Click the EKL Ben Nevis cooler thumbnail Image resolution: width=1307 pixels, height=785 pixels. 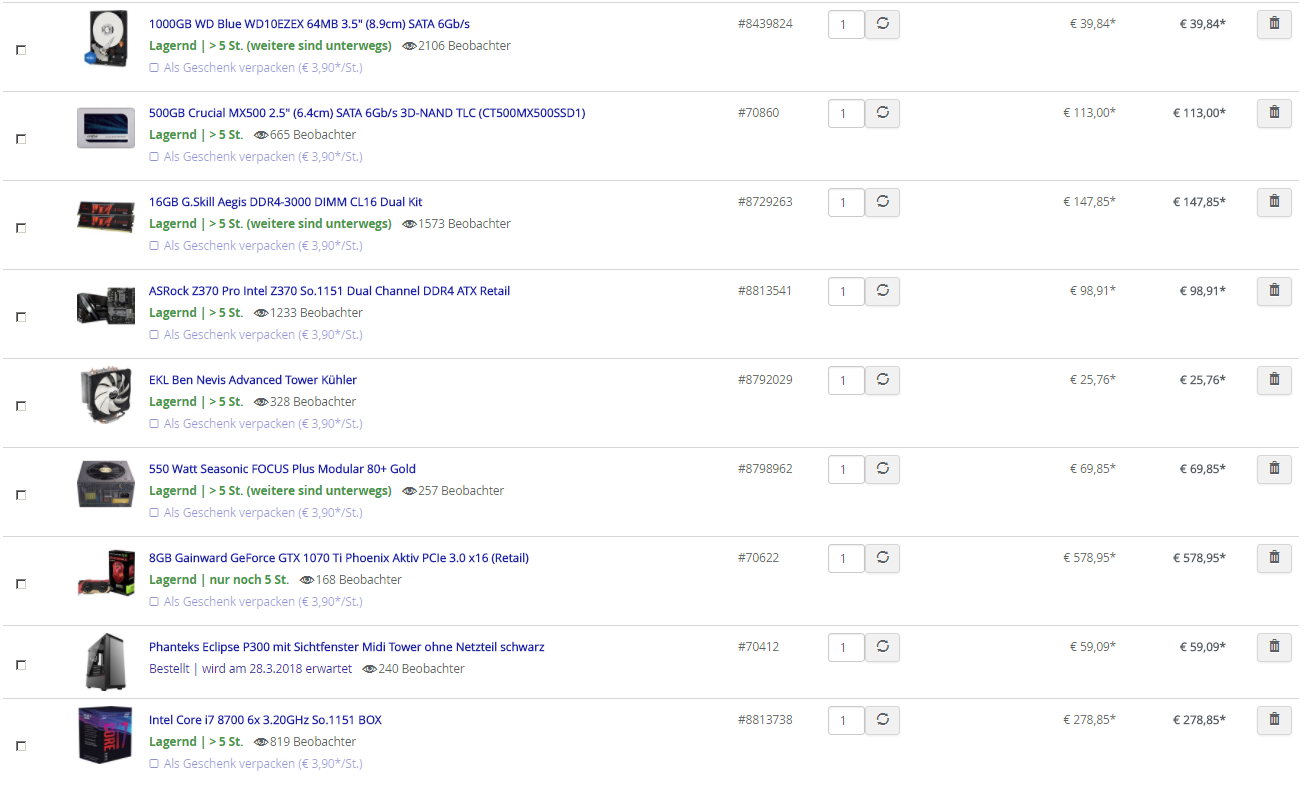(x=105, y=395)
